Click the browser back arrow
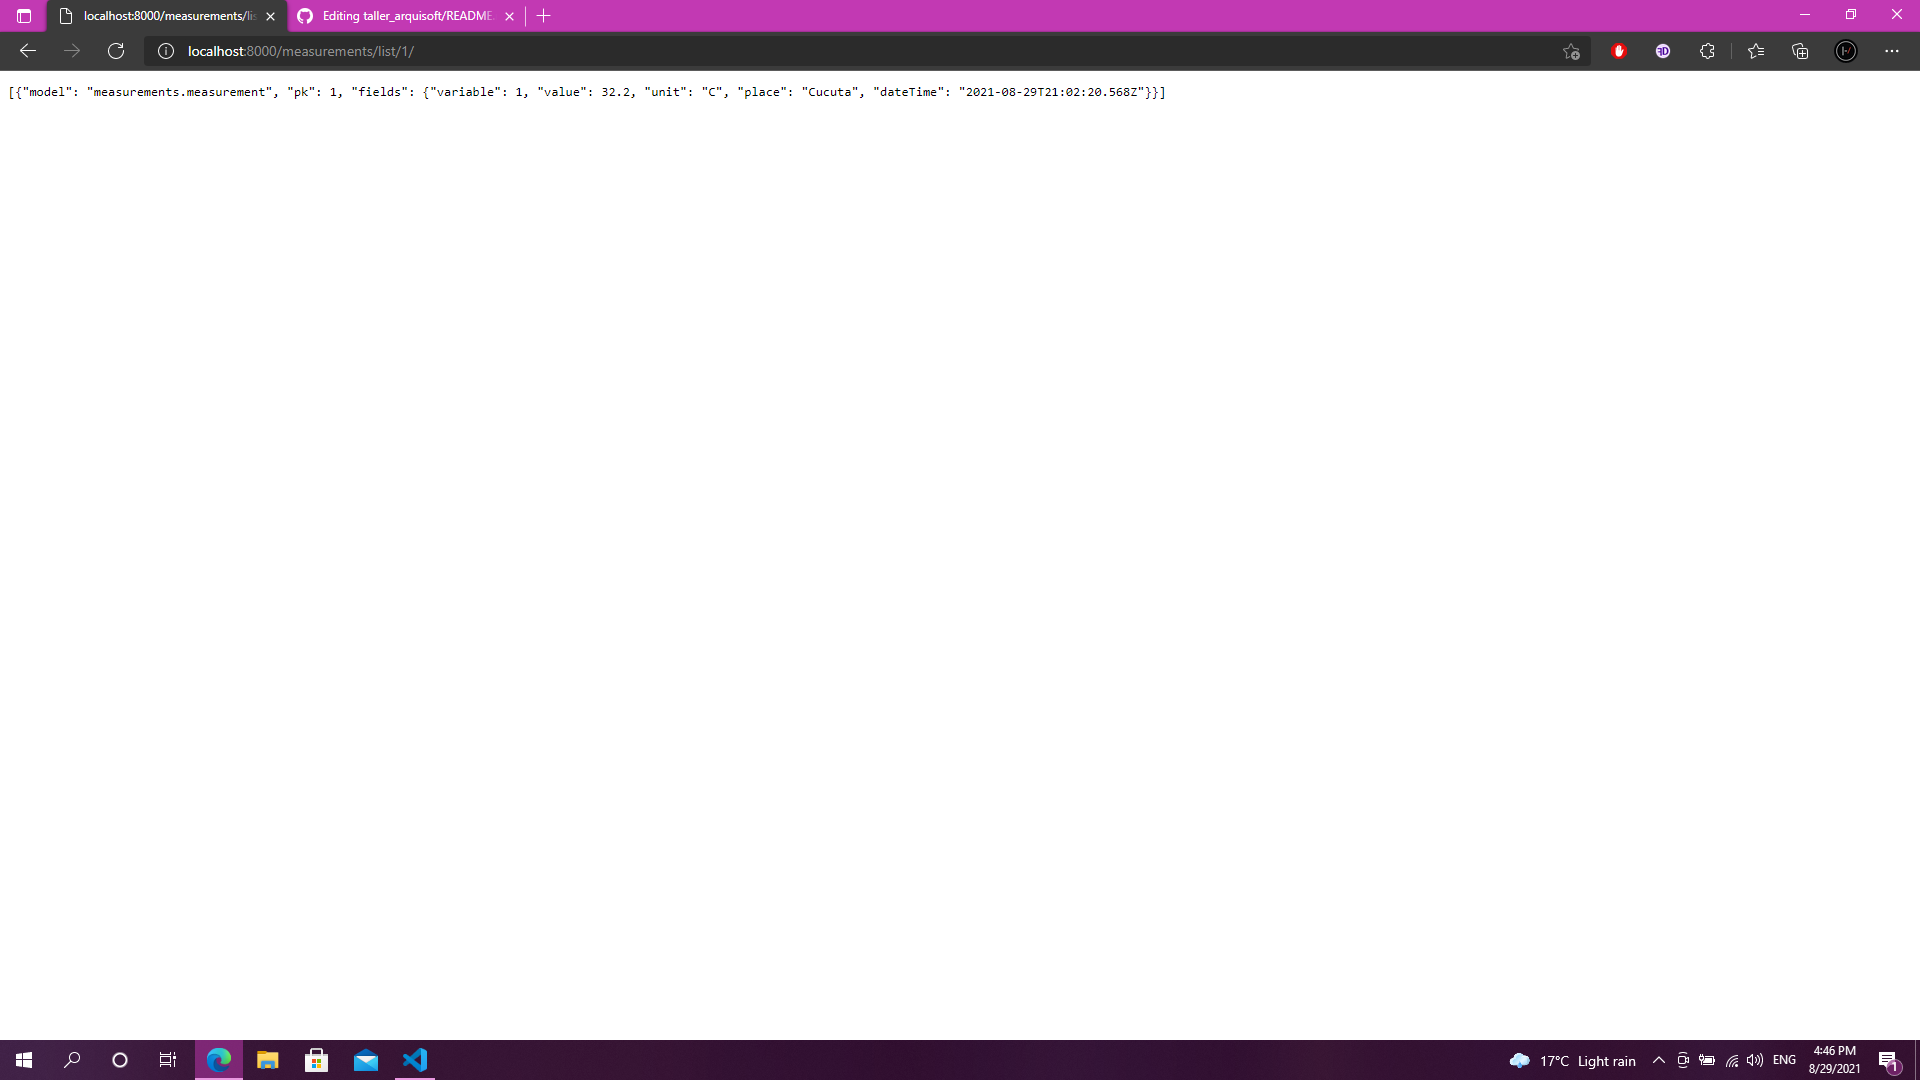 tap(28, 51)
